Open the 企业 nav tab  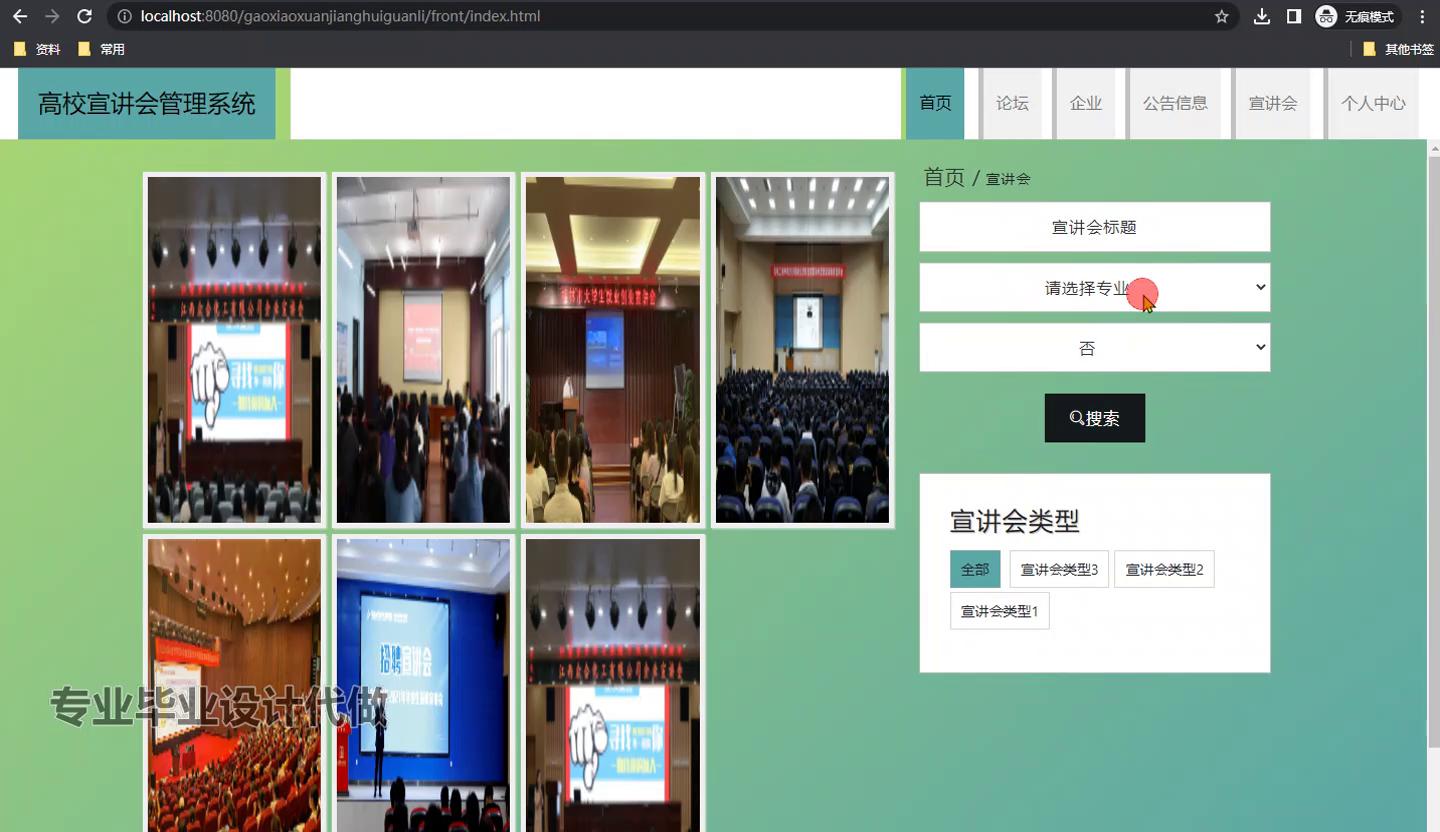[x=1085, y=103]
